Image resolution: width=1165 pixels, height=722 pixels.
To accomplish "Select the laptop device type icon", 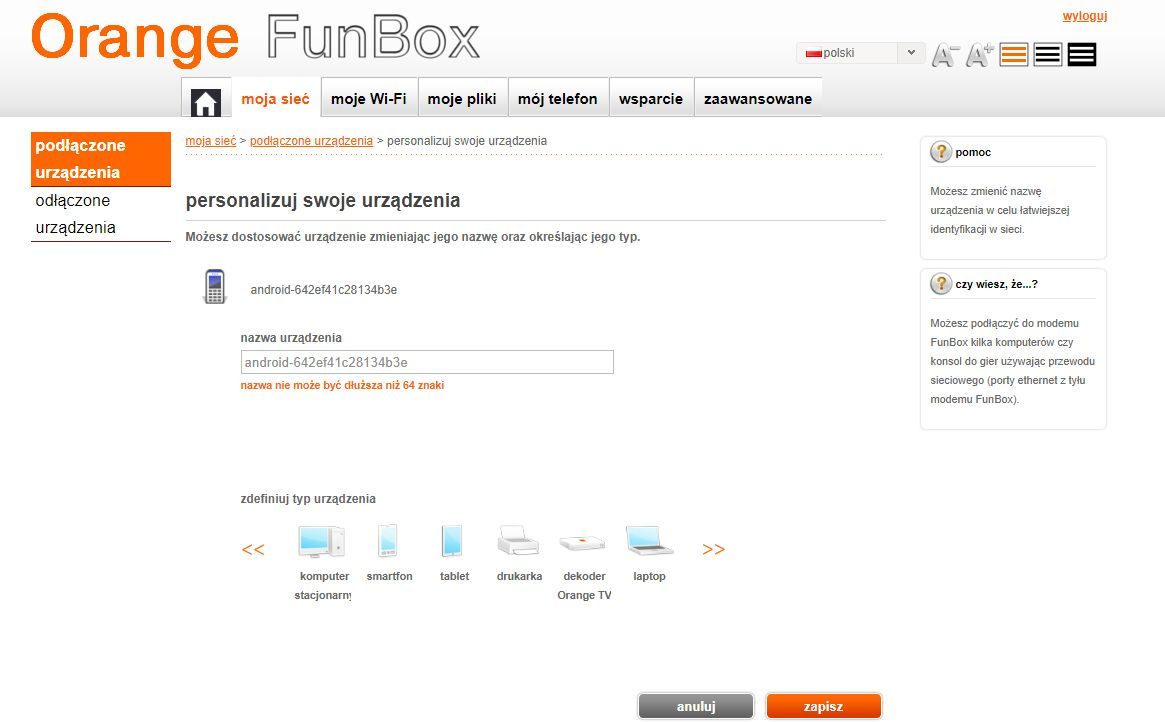I will tap(648, 541).
